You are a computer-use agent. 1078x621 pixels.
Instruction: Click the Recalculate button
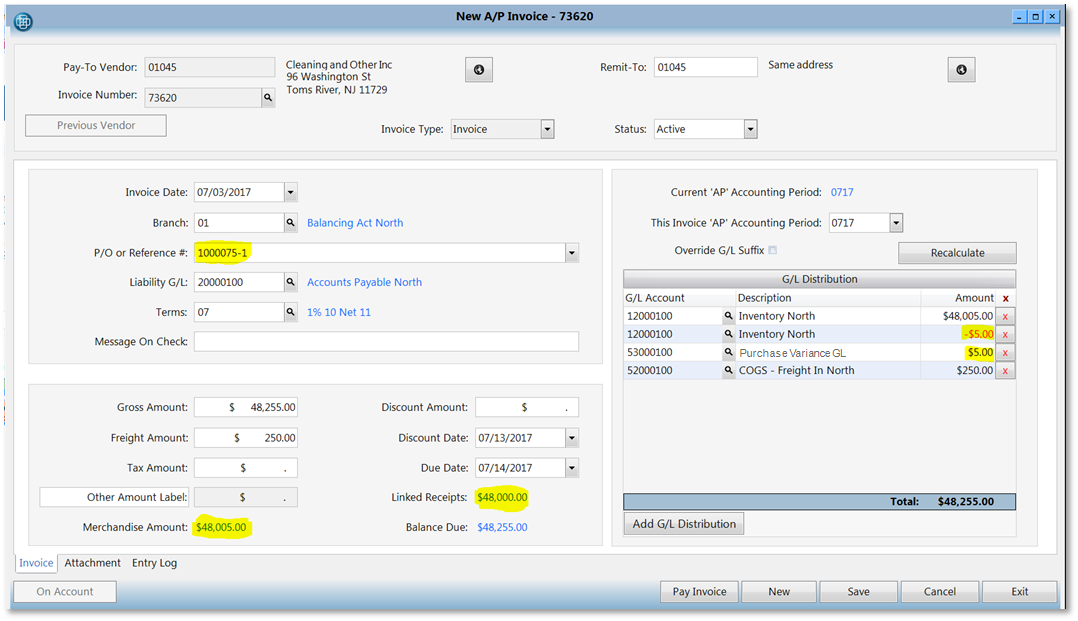tap(956, 252)
